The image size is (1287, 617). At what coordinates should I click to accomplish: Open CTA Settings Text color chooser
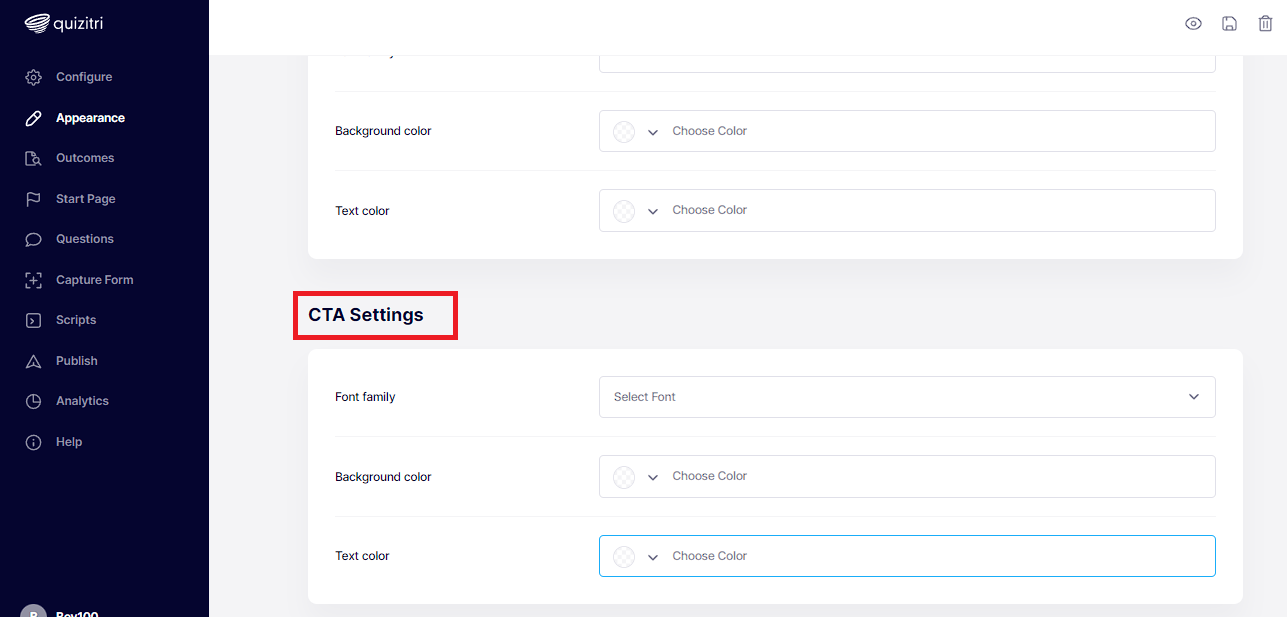click(x=907, y=556)
